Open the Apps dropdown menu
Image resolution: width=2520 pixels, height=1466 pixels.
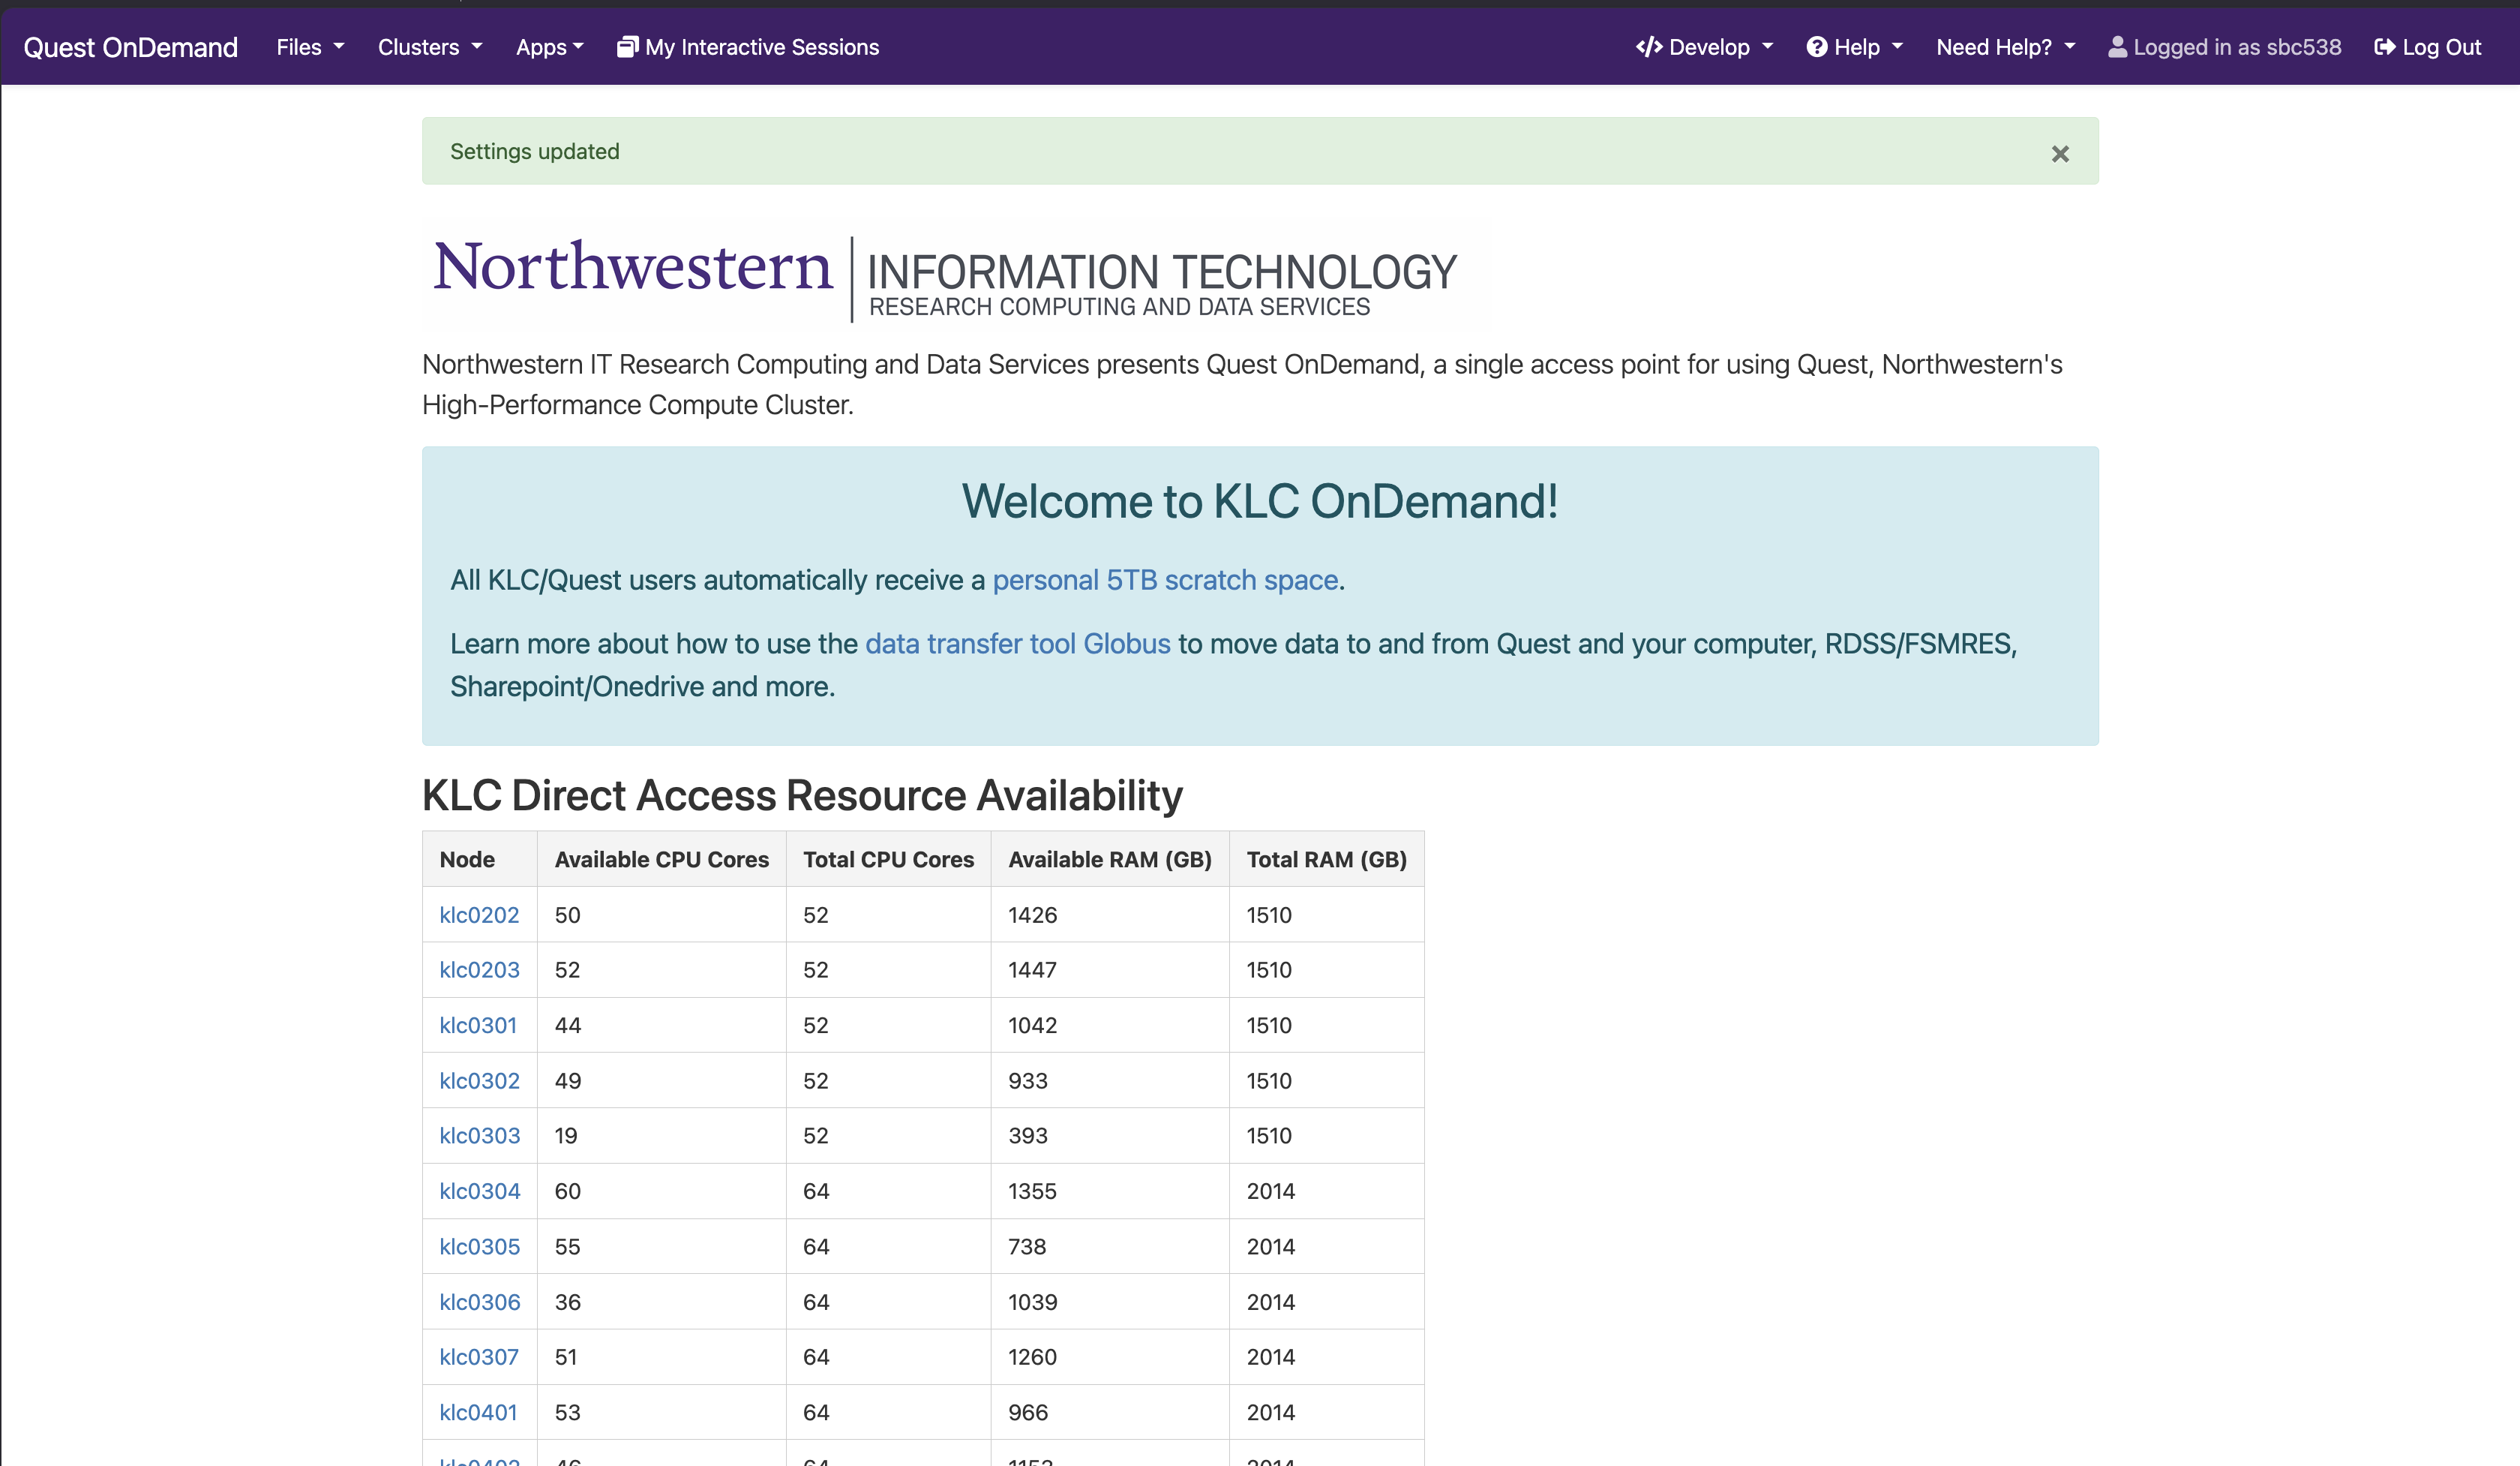click(x=549, y=47)
